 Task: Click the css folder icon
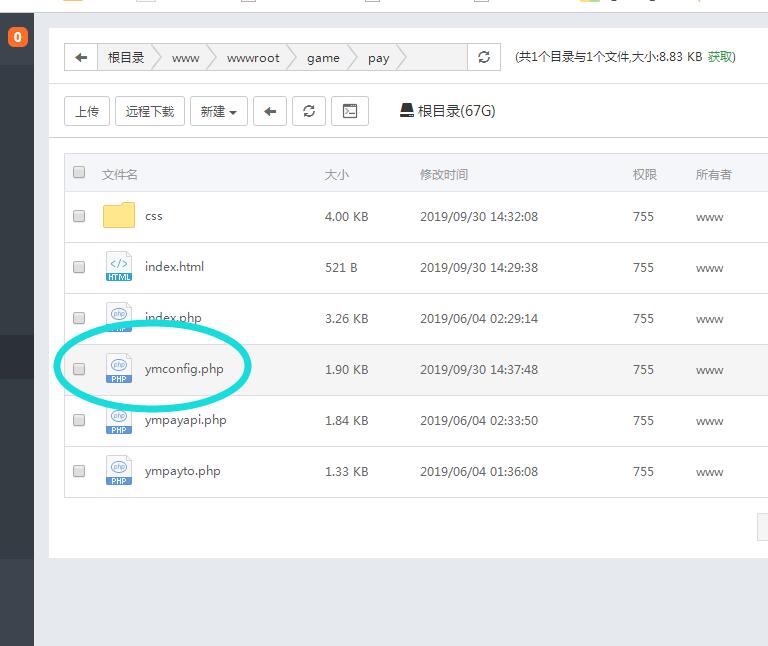(x=119, y=216)
